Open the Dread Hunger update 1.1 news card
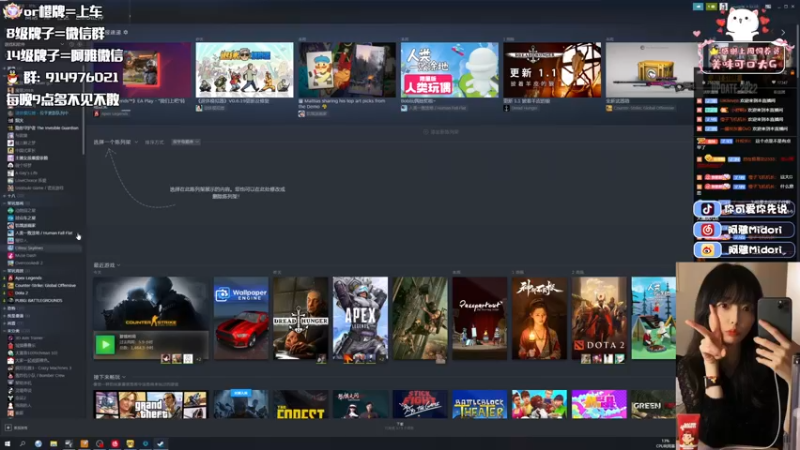Viewport: 800px width, 450px height. pyautogui.click(x=552, y=70)
